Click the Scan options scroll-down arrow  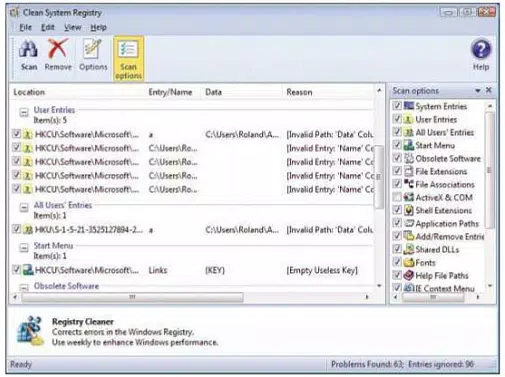pyautogui.click(x=490, y=286)
